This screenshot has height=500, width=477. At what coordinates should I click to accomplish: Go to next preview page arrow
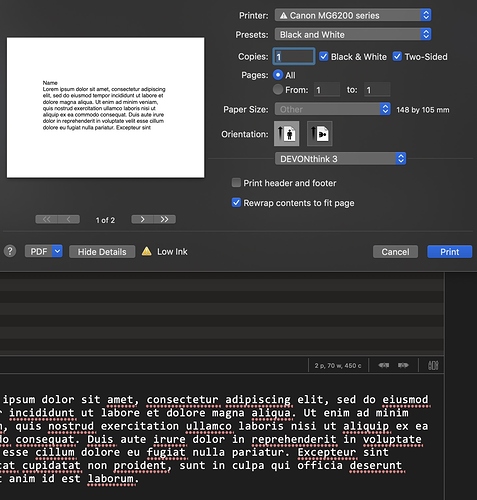pyautogui.click(x=142, y=219)
